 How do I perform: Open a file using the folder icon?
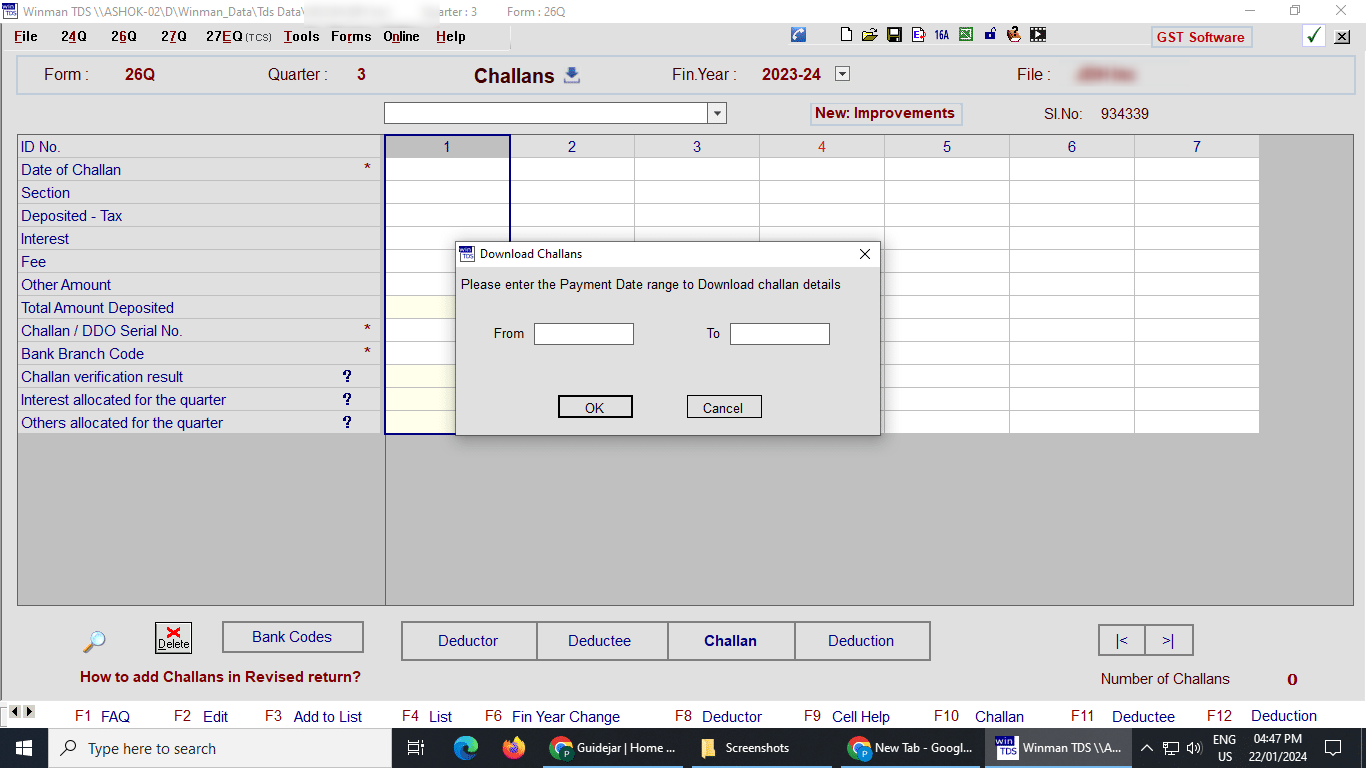[870, 34]
